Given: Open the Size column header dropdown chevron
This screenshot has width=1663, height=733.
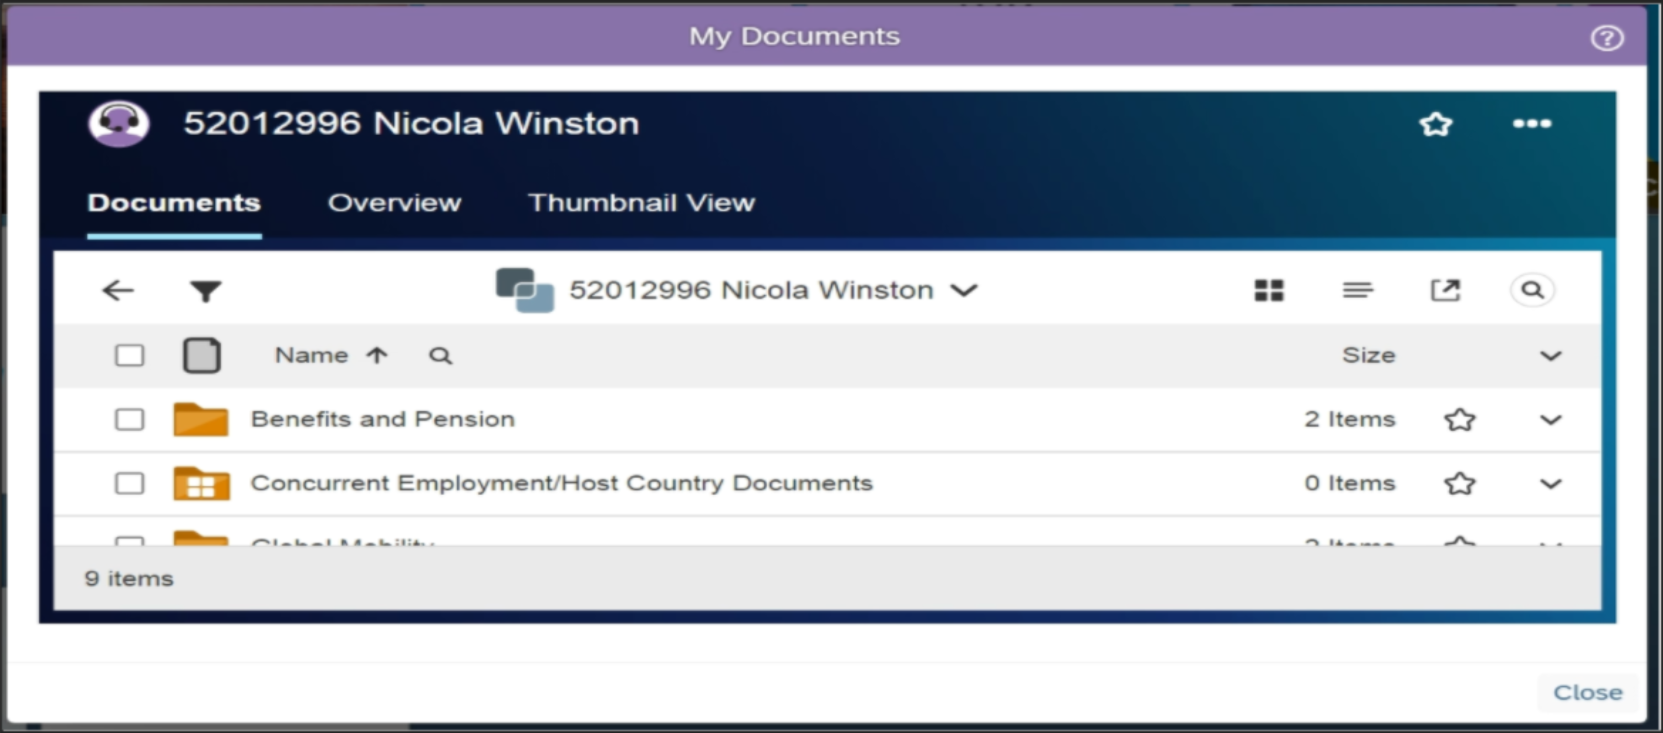Looking at the screenshot, I should (x=1550, y=356).
